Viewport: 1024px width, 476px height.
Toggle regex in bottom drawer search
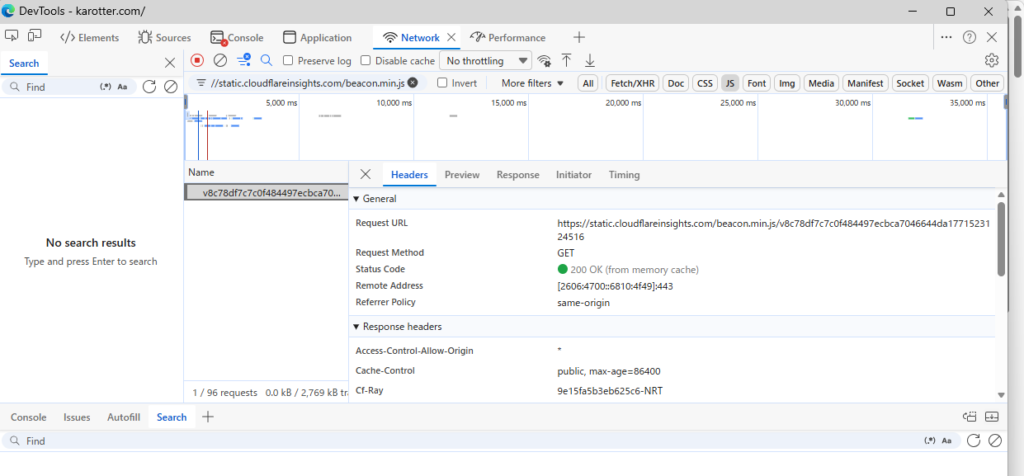(930, 441)
